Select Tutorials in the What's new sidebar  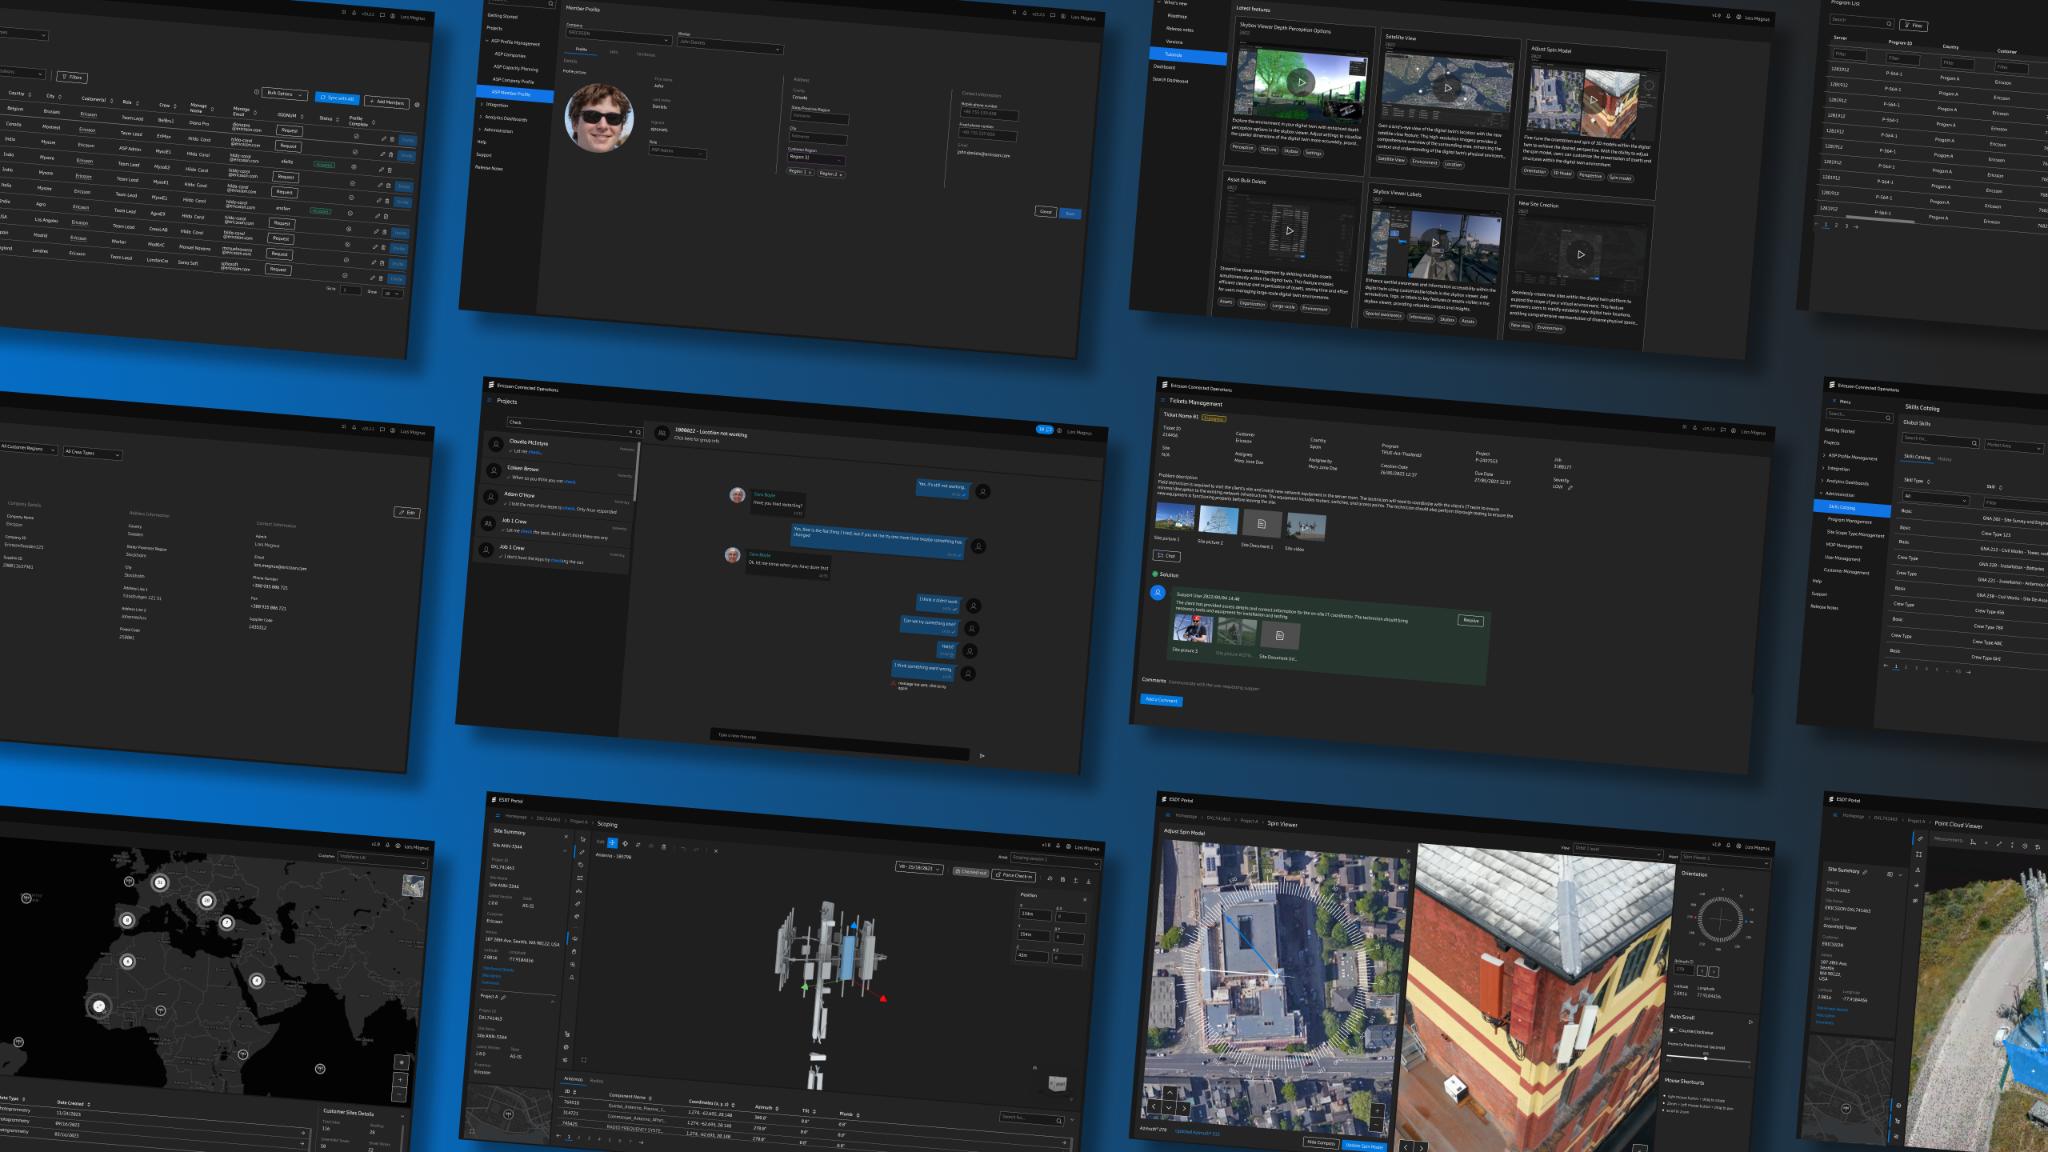point(1188,56)
